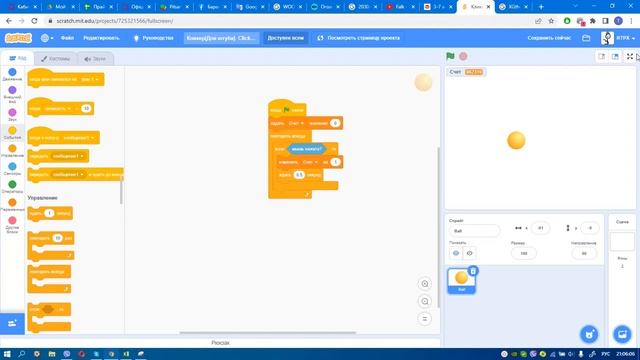This screenshot has height=360, width=640.
Task: Switch to the Звуки tab
Action: point(95,59)
